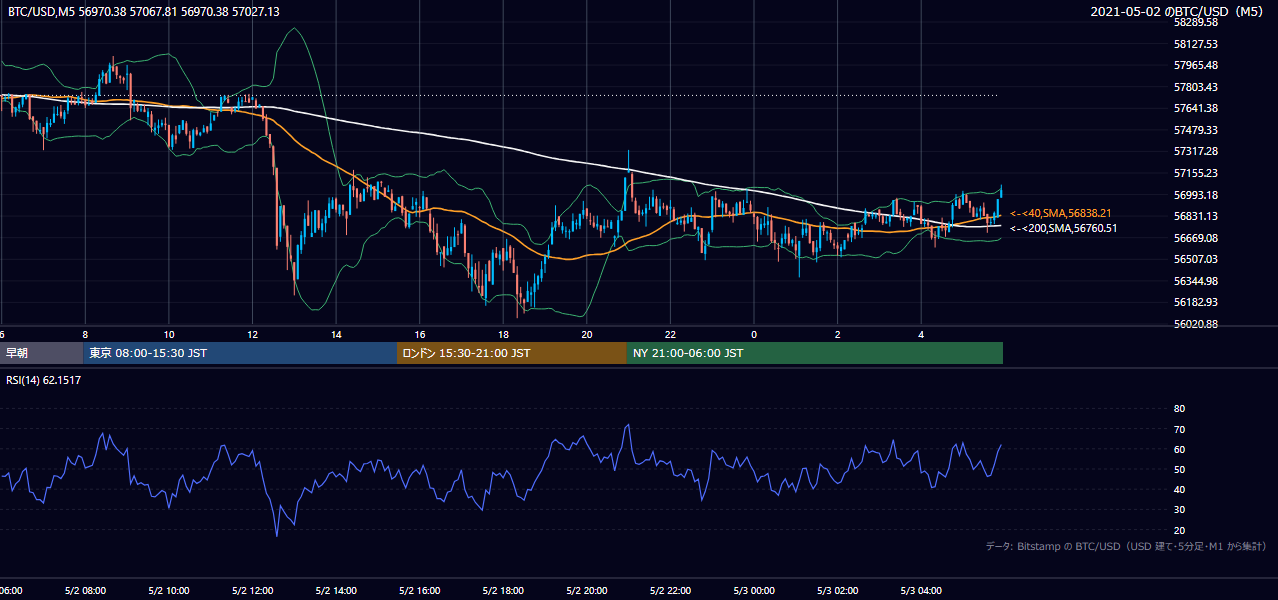Select the 東京 08:00-15:30 JST session bar
Viewport: 1278px width, 600px height.
(x=240, y=353)
